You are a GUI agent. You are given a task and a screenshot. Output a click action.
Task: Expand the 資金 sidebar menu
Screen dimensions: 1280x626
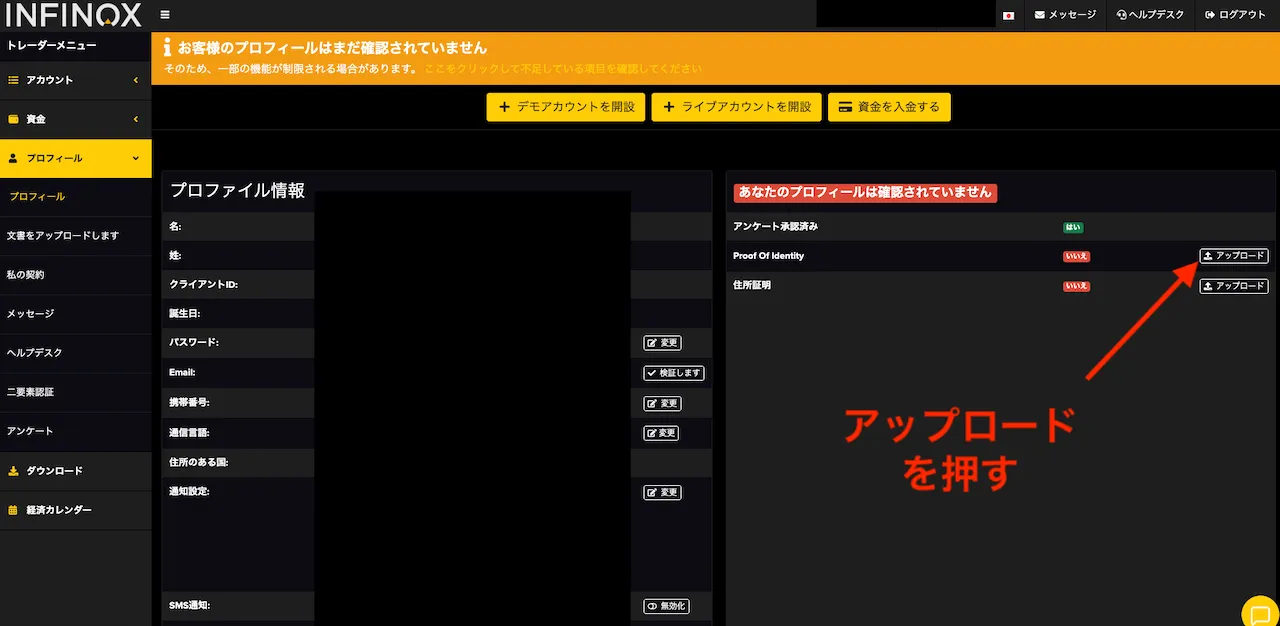point(76,119)
